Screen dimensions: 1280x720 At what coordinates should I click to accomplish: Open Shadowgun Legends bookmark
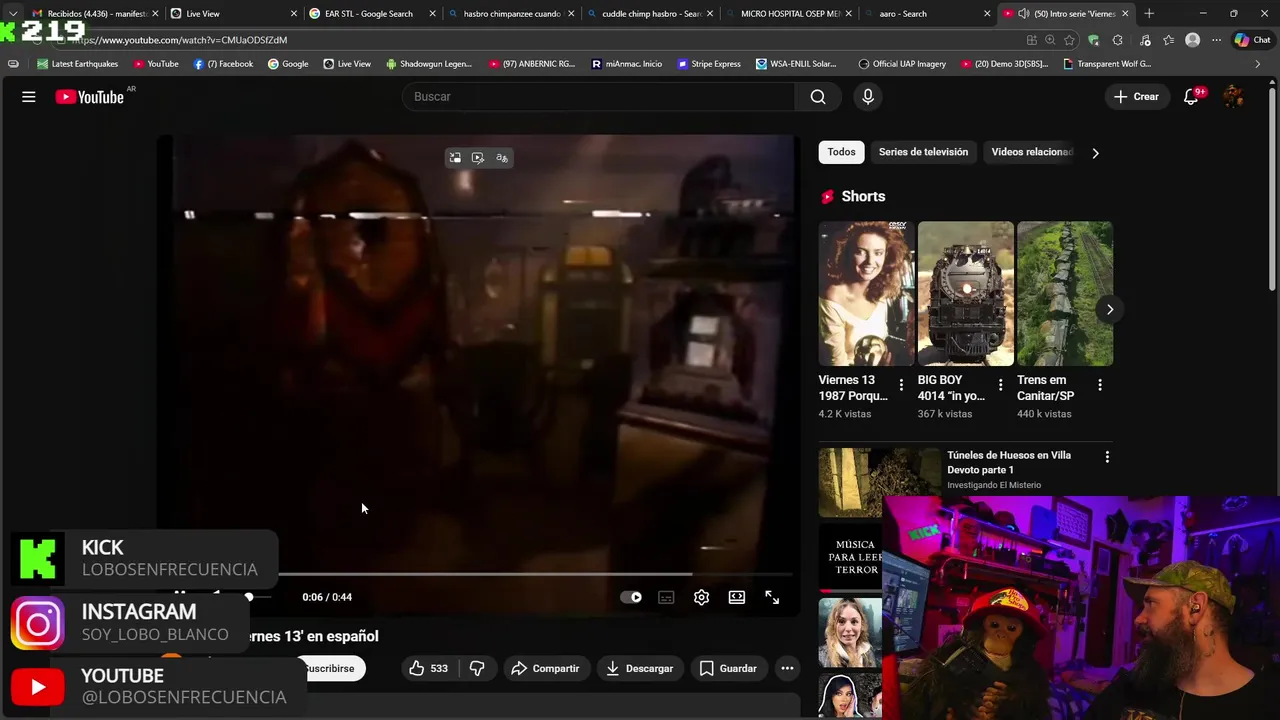click(429, 64)
